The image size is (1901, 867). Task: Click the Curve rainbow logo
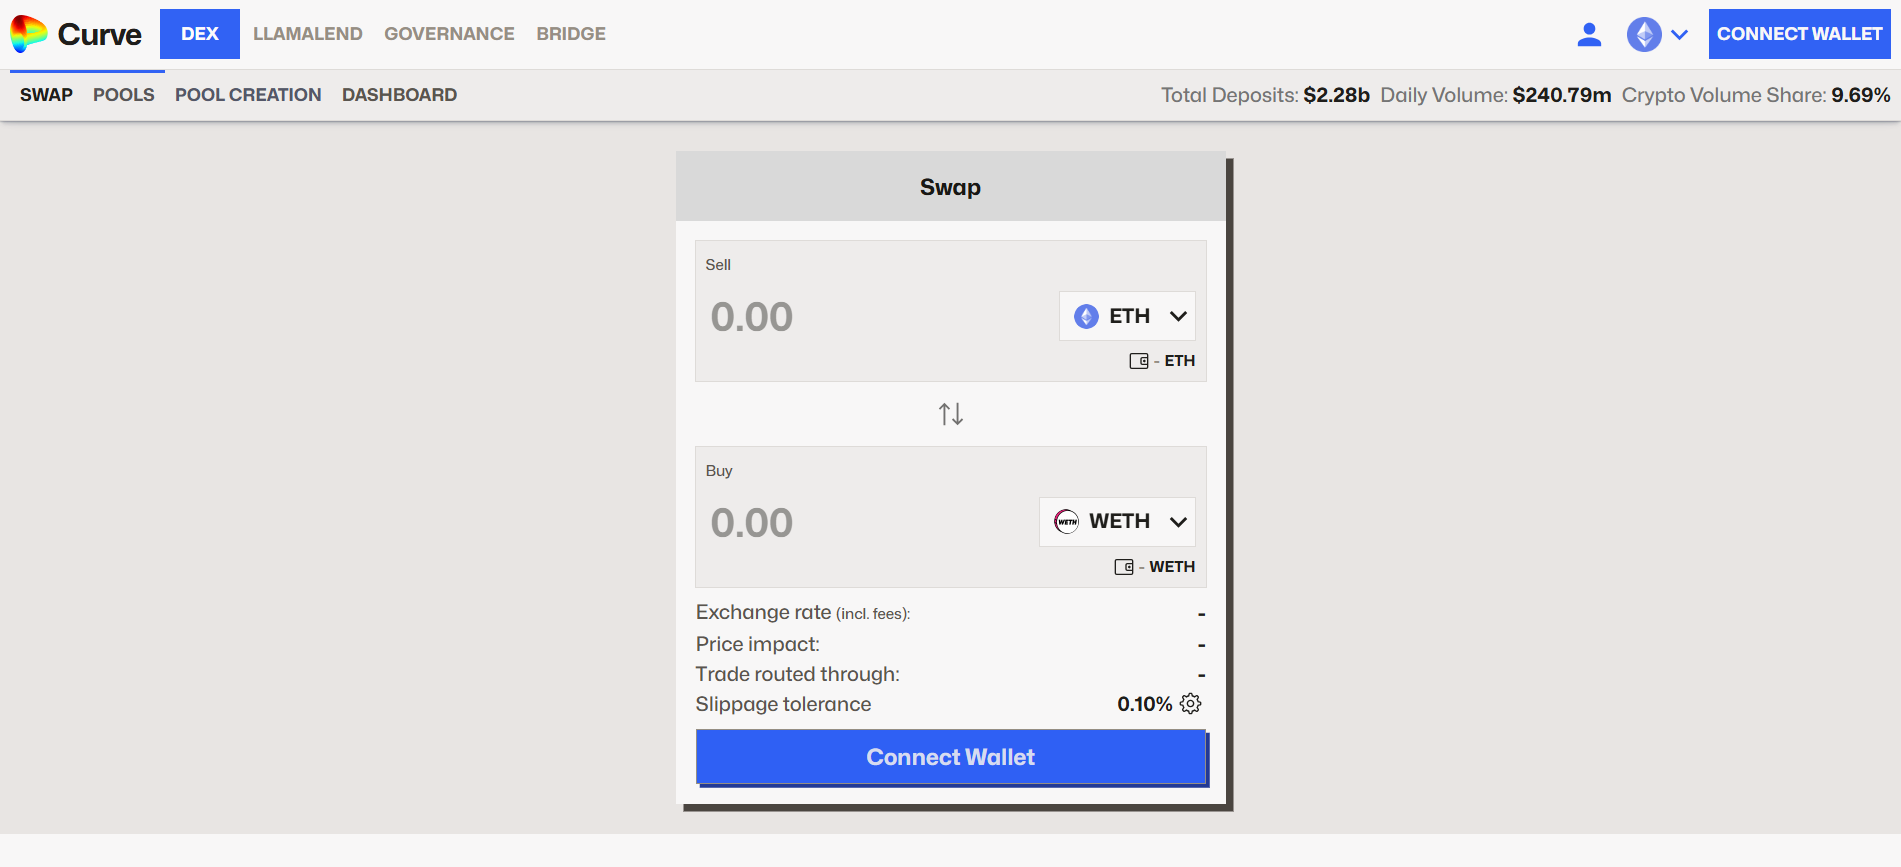pos(29,34)
